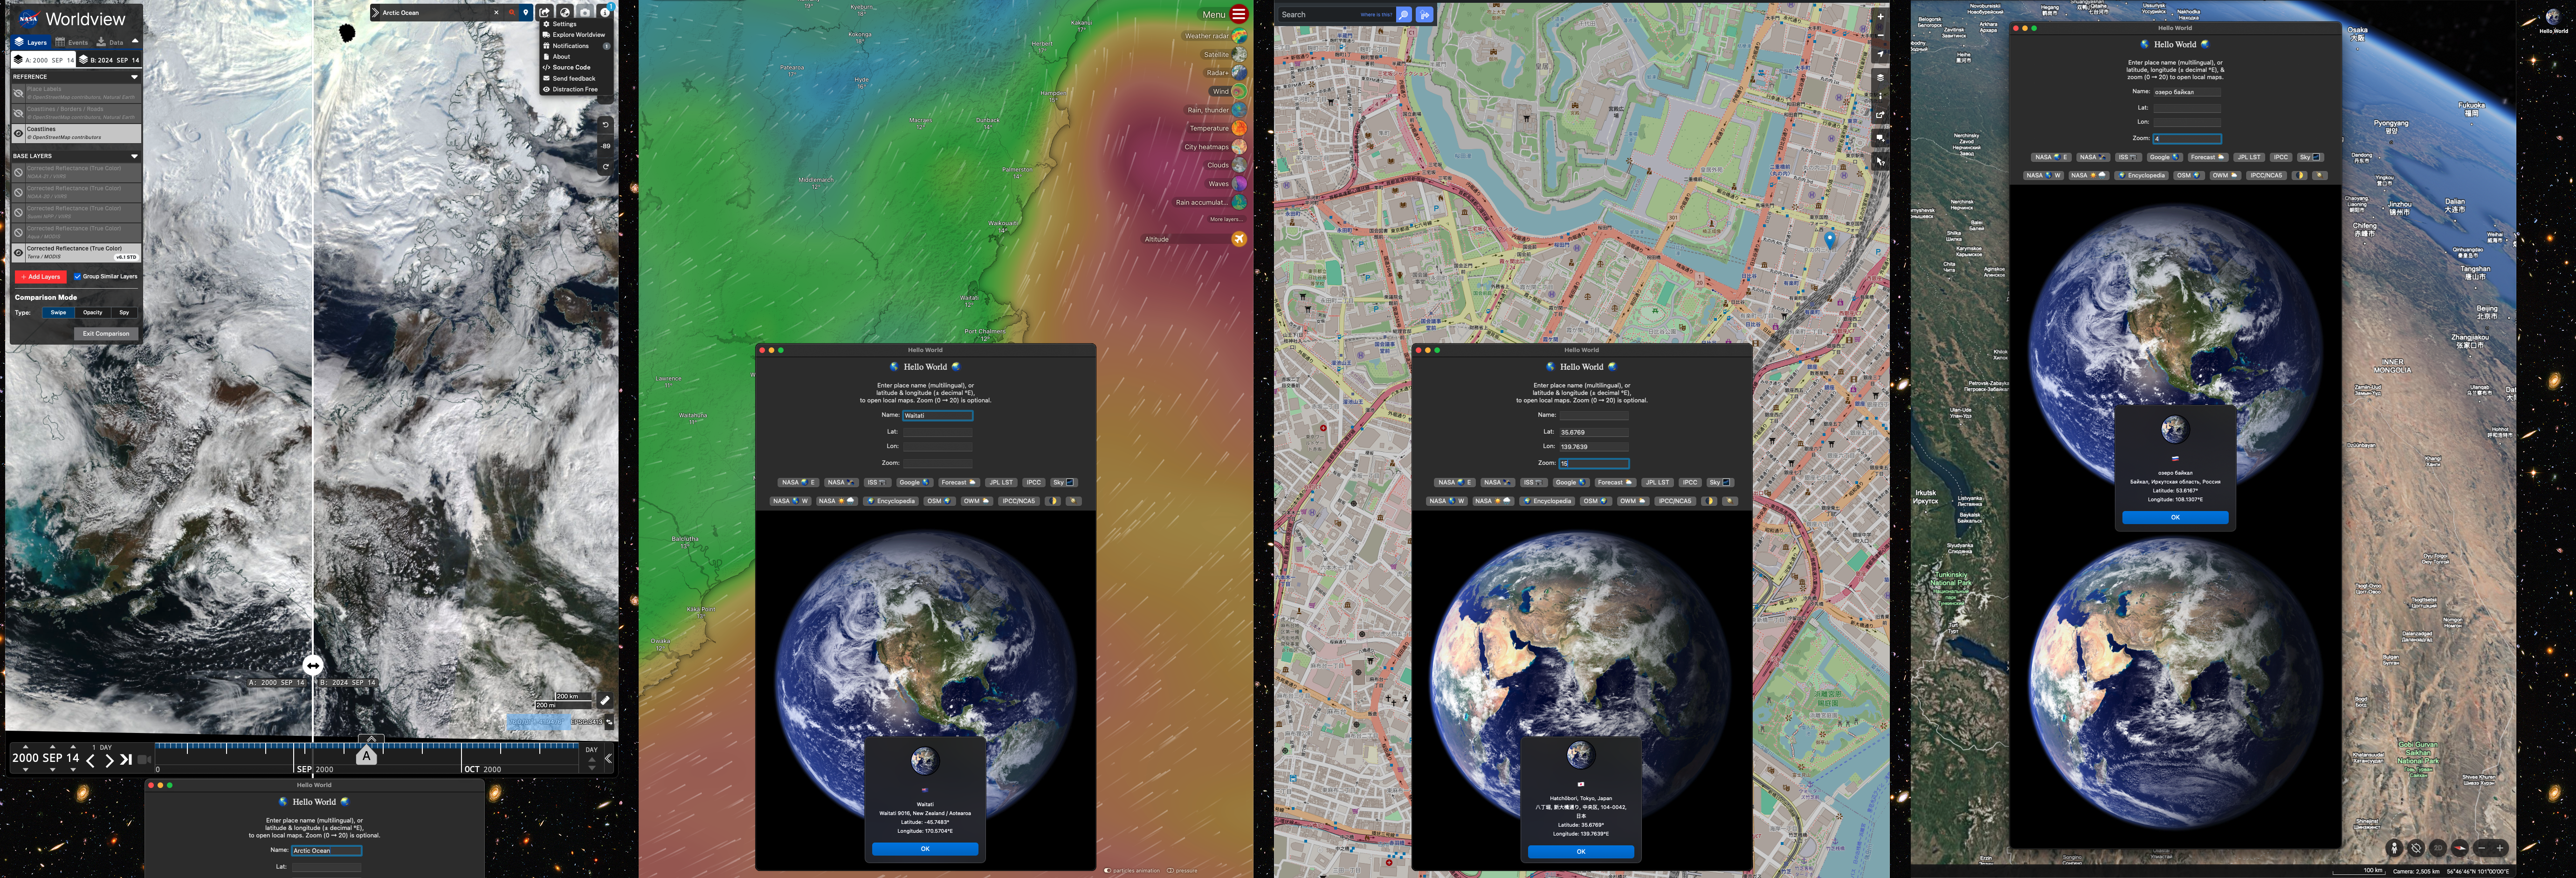
Task: Grab the comparison swipe handle
Action: tap(313, 665)
